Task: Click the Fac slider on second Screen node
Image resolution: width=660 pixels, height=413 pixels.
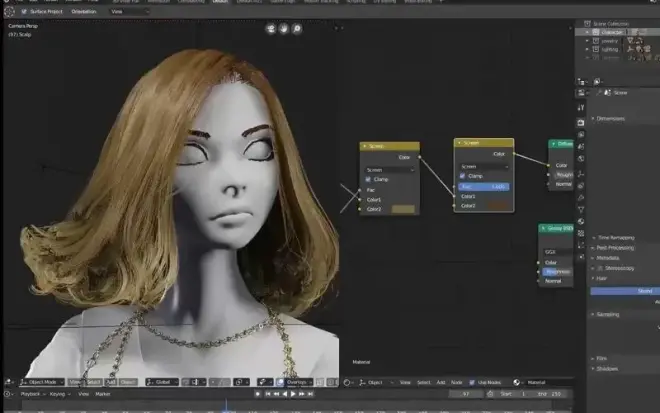Action: (484, 186)
